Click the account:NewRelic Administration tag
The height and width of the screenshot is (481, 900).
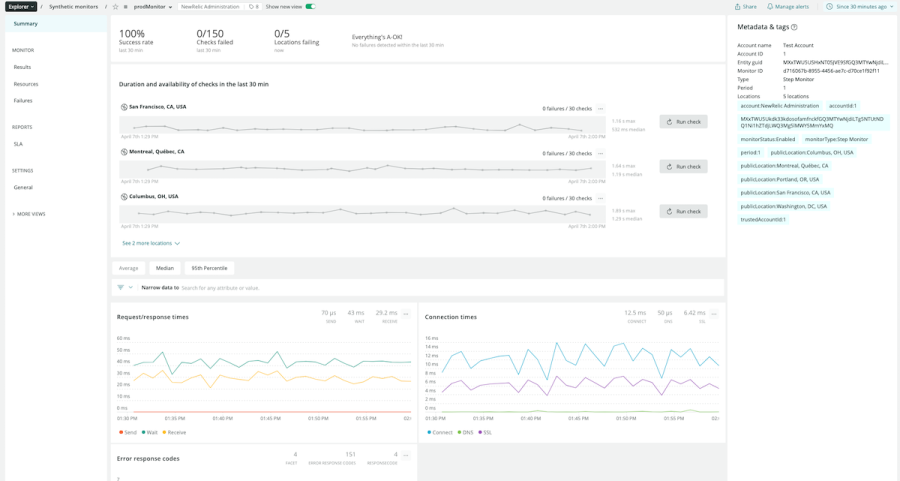point(779,106)
